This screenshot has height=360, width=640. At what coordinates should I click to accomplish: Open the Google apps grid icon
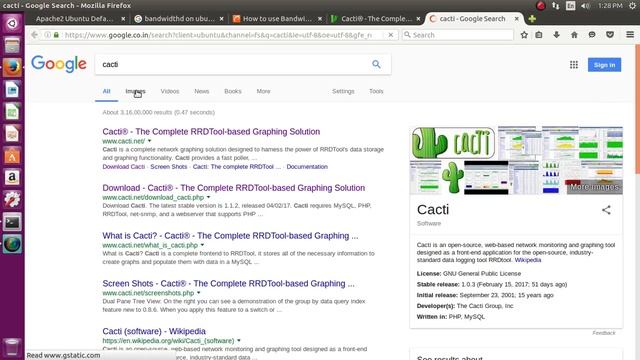pyautogui.click(x=573, y=65)
